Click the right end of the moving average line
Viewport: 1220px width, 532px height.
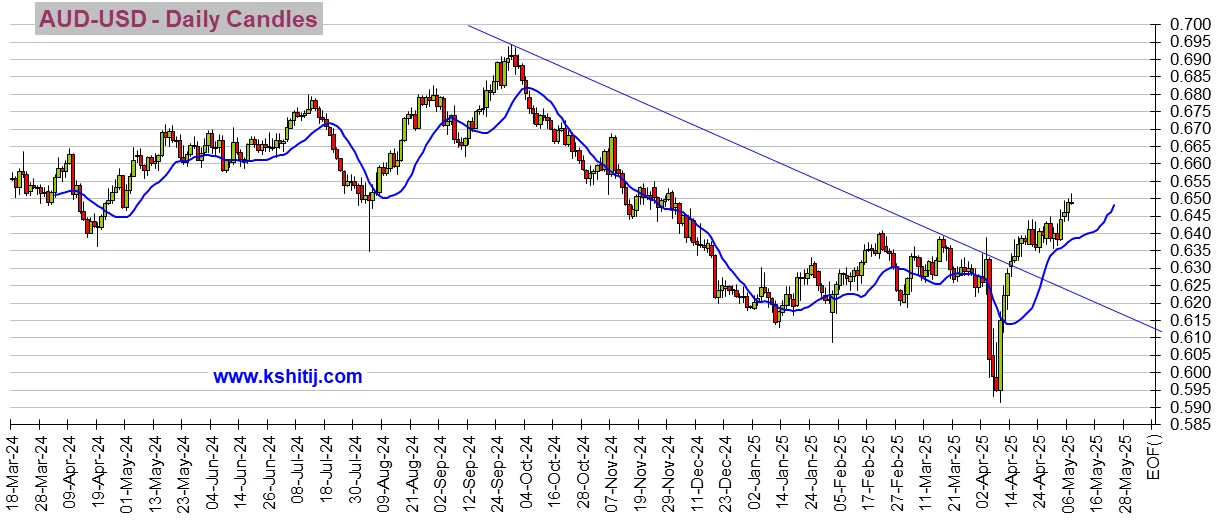pos(1114,205)
